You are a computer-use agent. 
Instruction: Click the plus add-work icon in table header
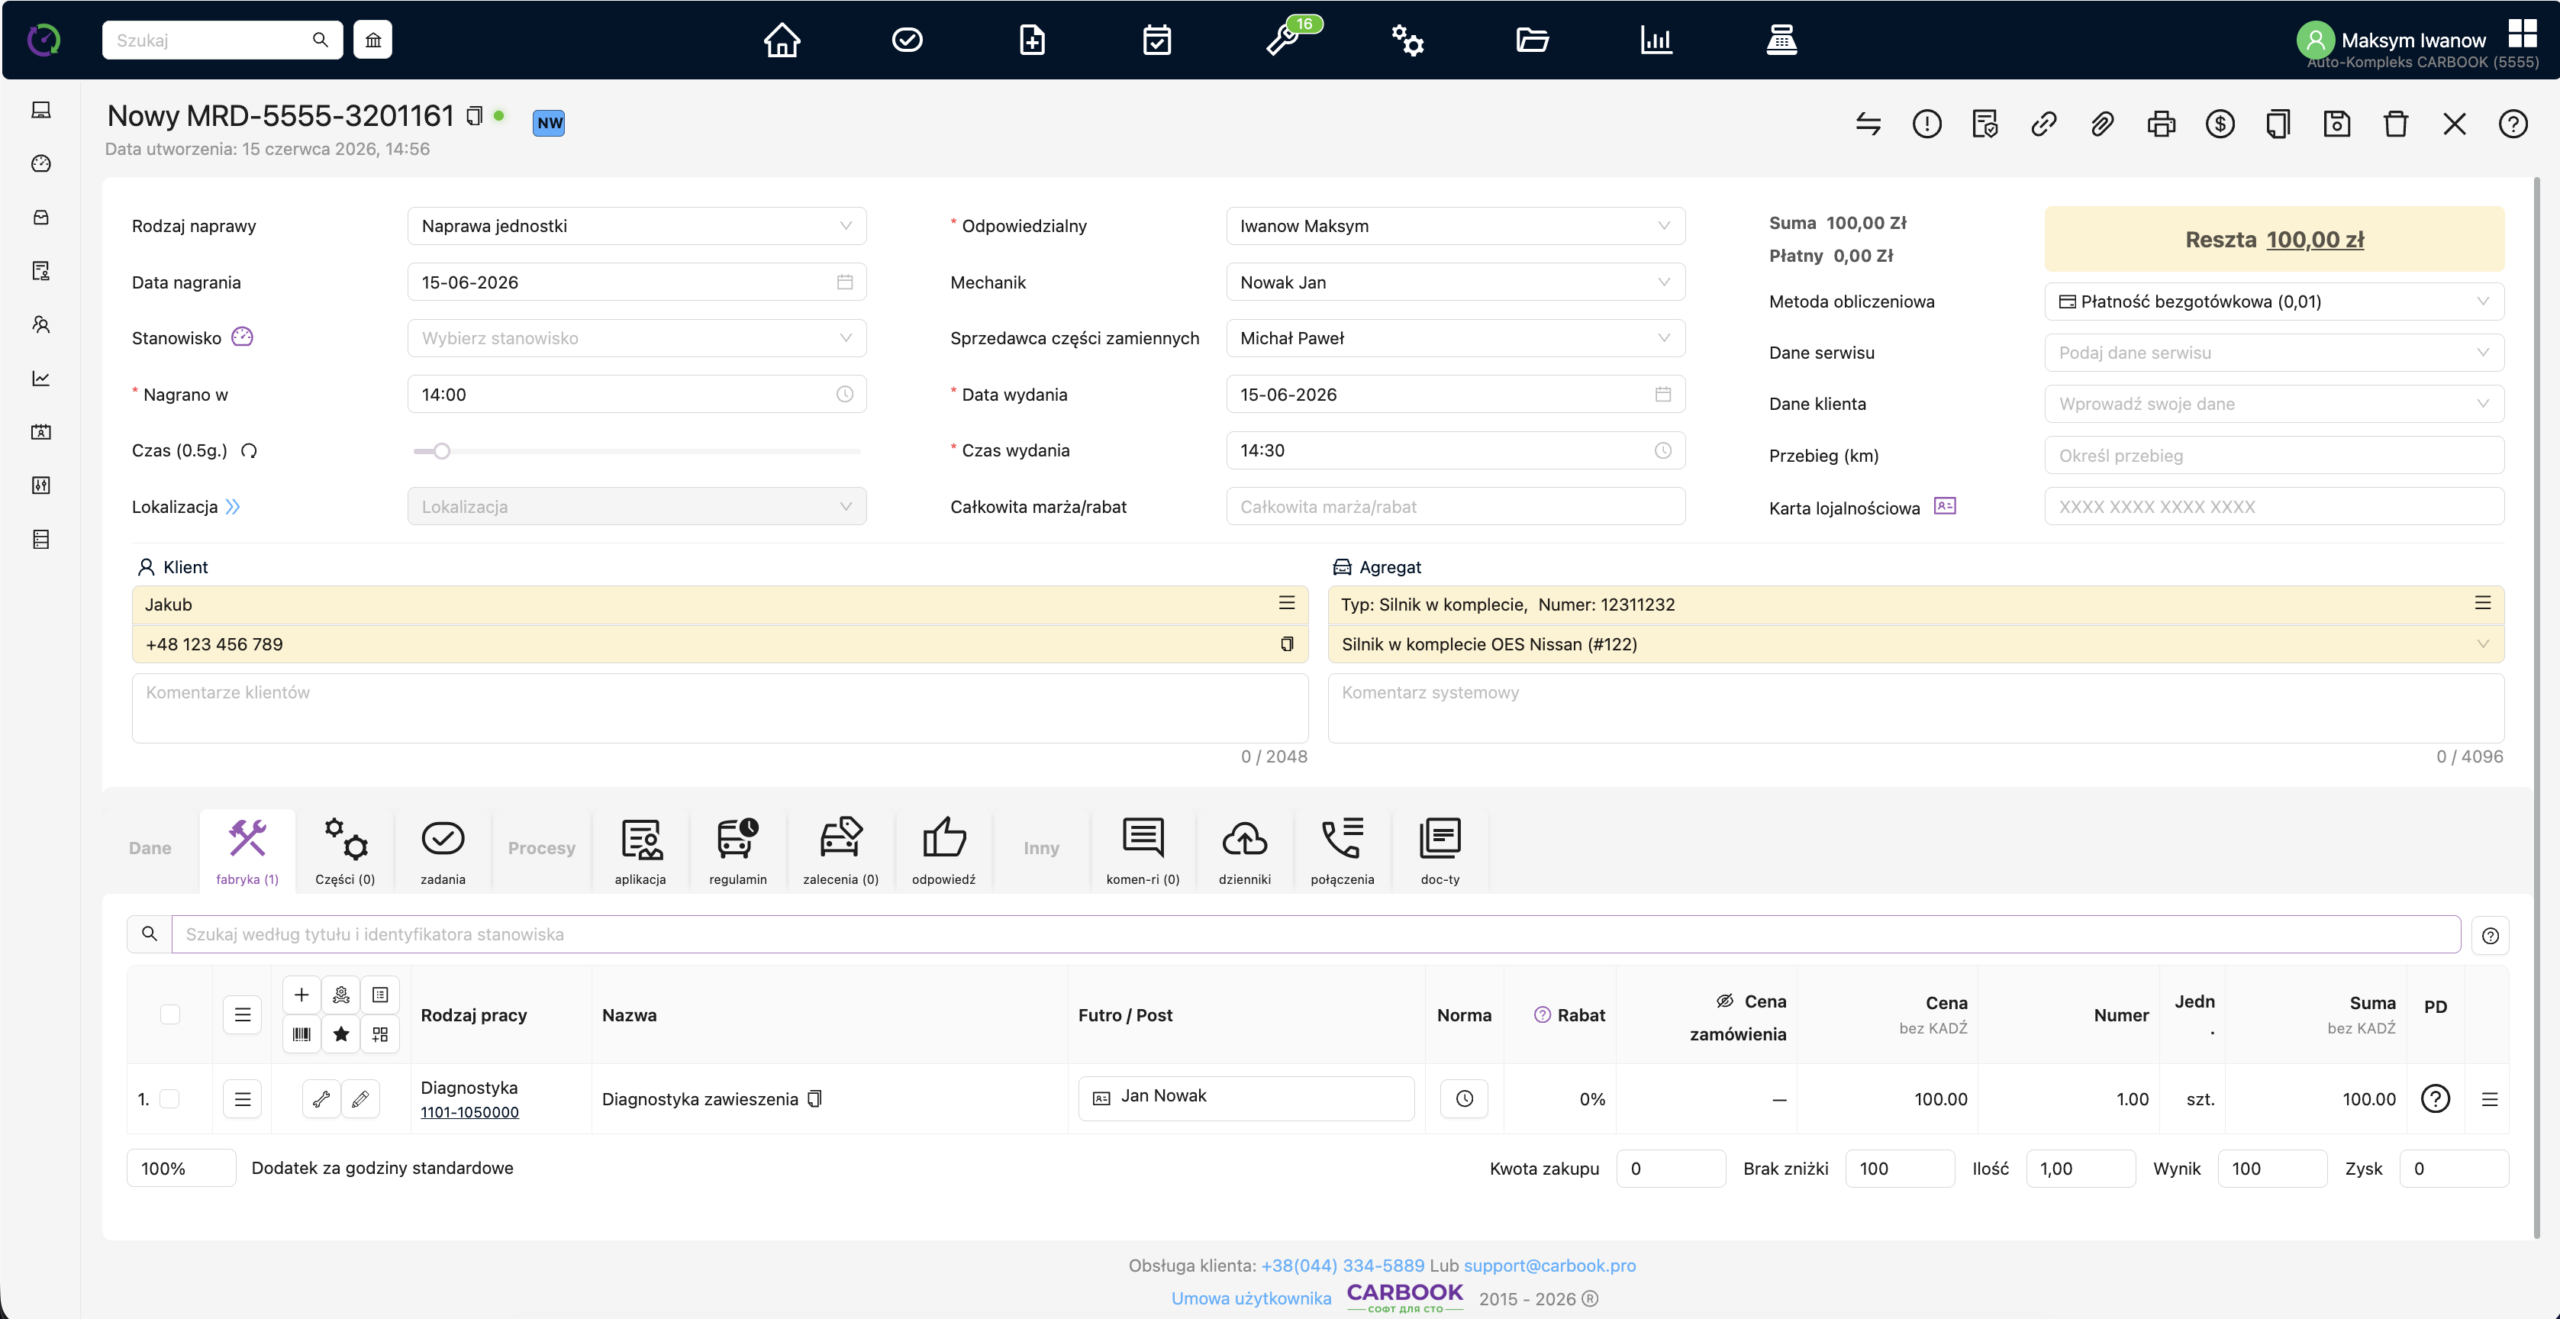tap(302, 995)
